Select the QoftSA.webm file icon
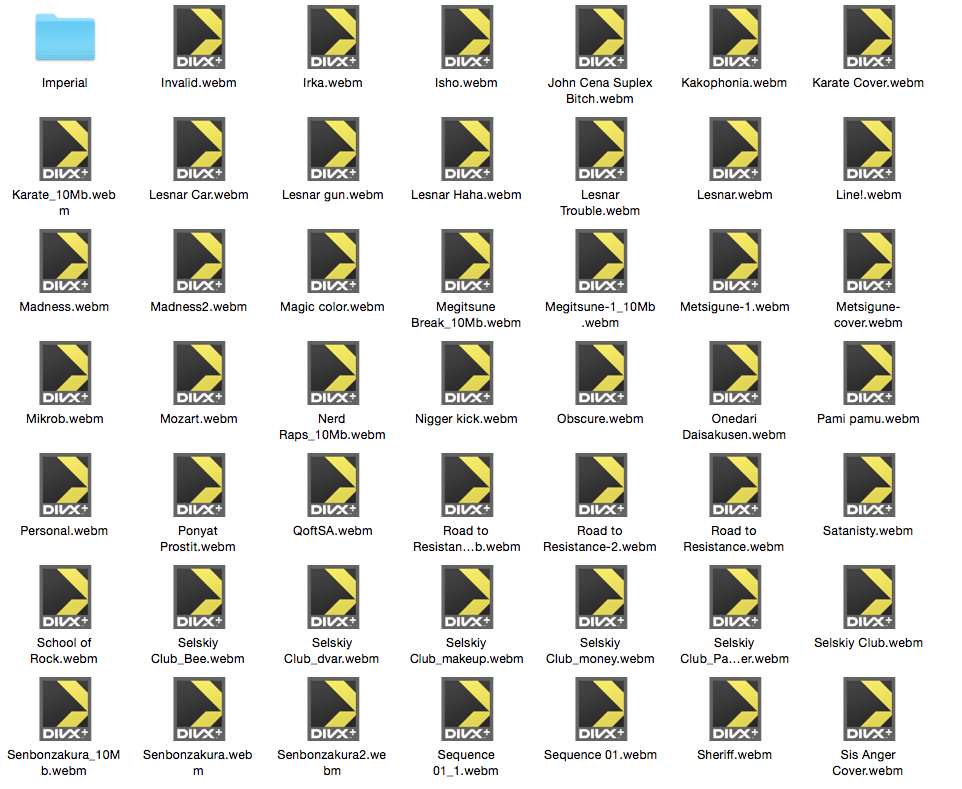The width and height of the screenshot is (962, 789). (333, 485)
